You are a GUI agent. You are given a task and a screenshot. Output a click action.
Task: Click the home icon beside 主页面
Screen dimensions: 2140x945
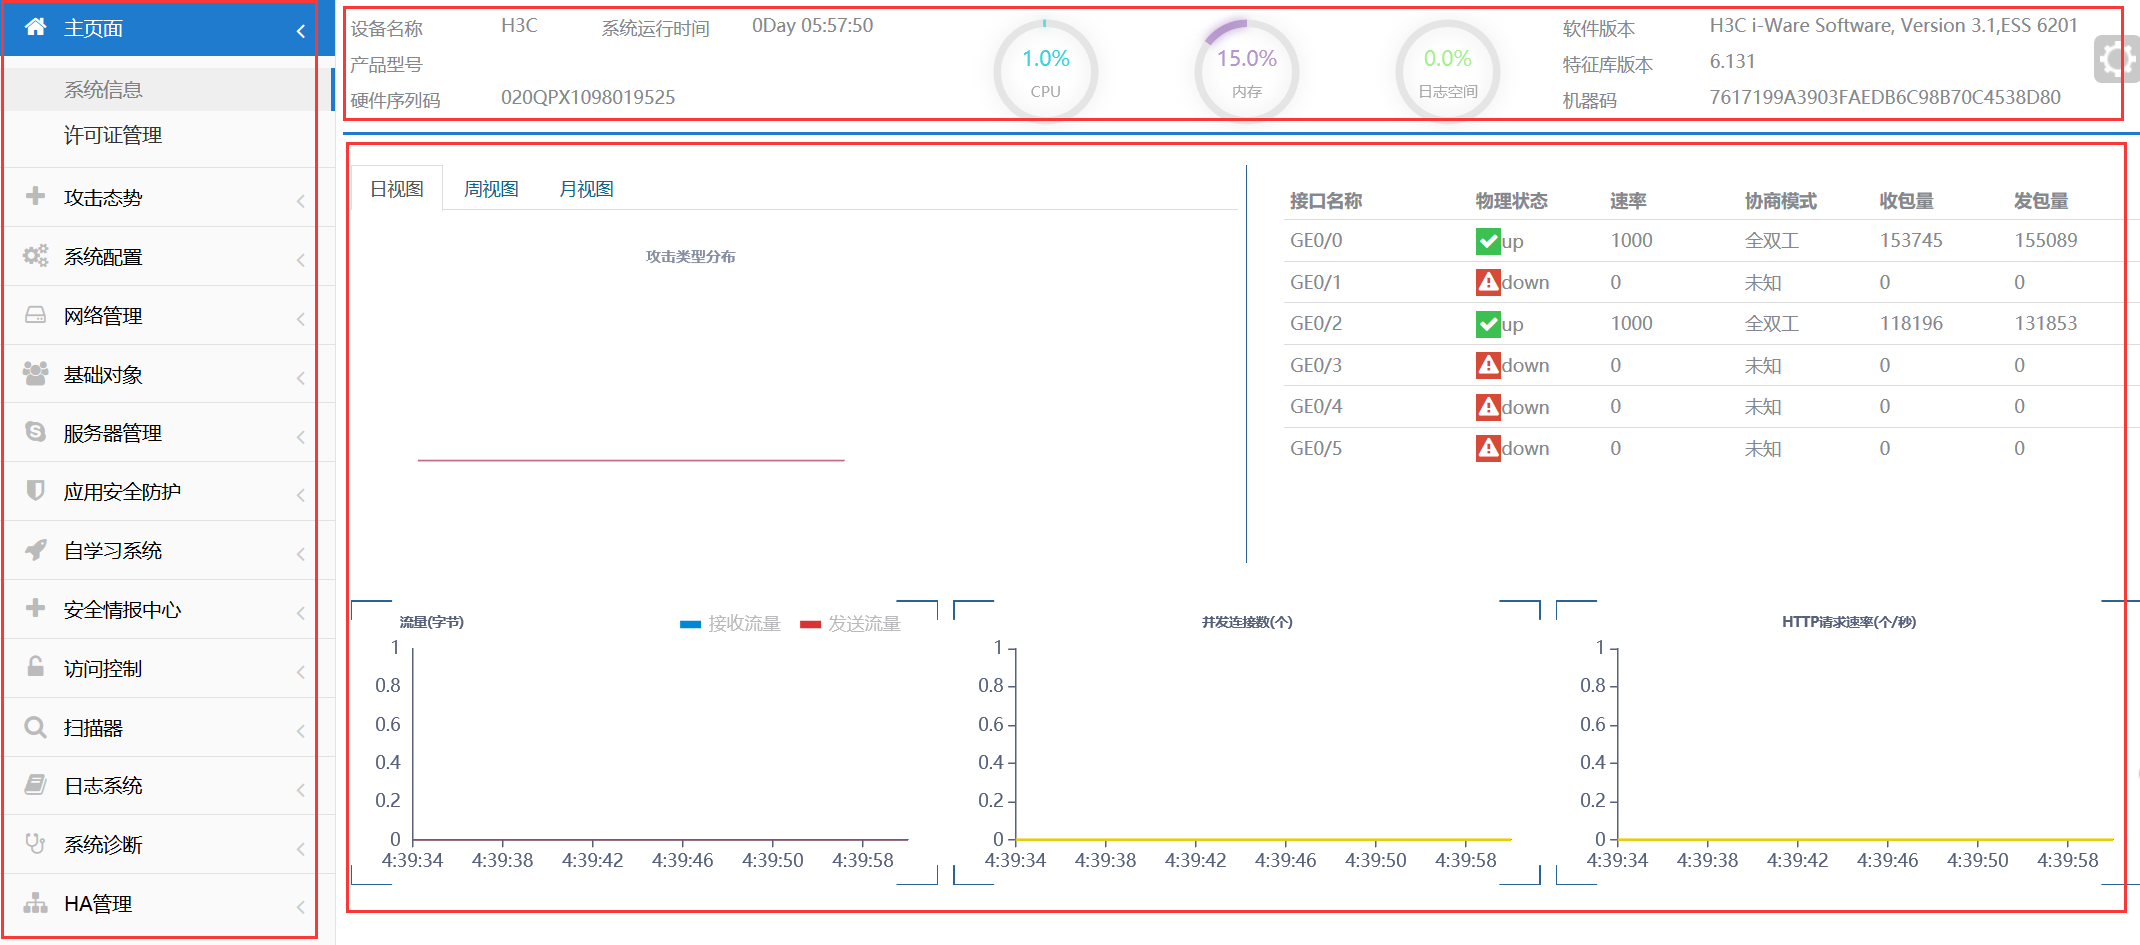click(x=36, y=27)
